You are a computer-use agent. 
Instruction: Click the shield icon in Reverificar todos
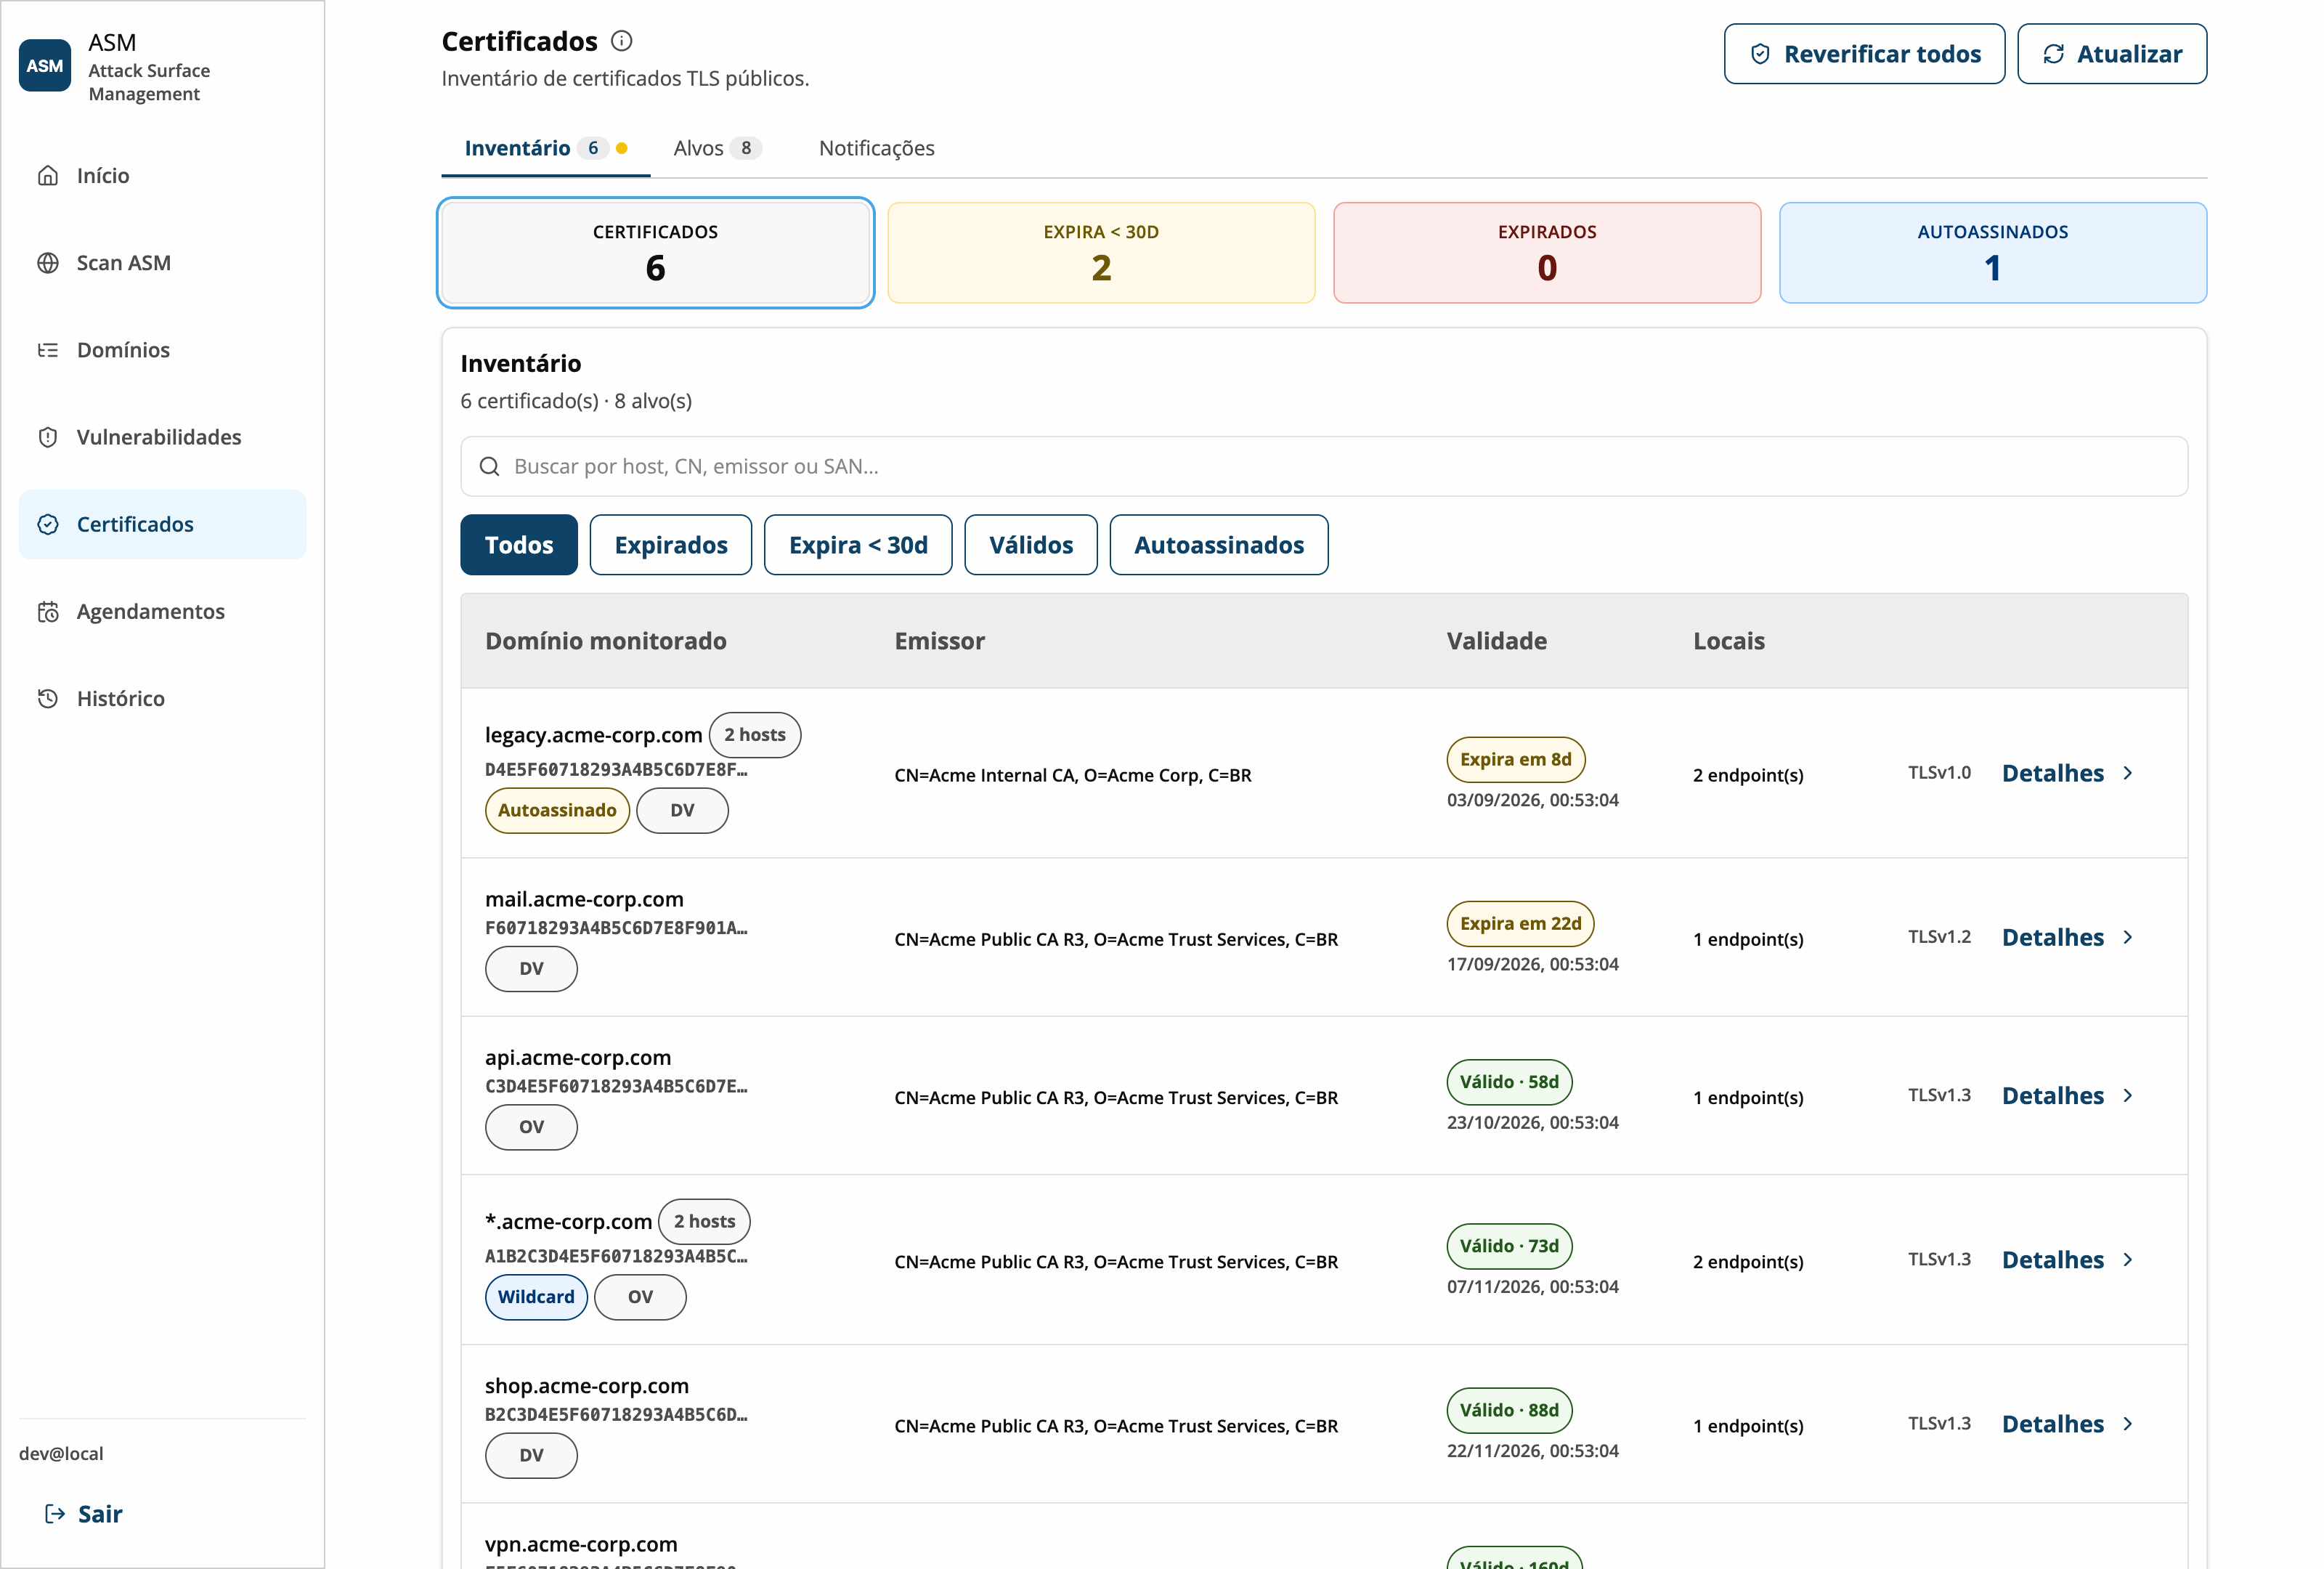1760,54
